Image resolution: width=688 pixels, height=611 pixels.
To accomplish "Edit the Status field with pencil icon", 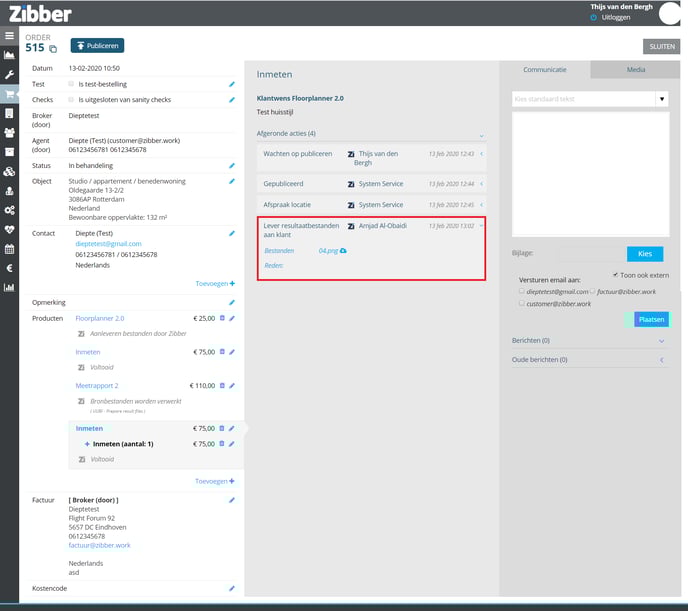I will coord(232,165).
